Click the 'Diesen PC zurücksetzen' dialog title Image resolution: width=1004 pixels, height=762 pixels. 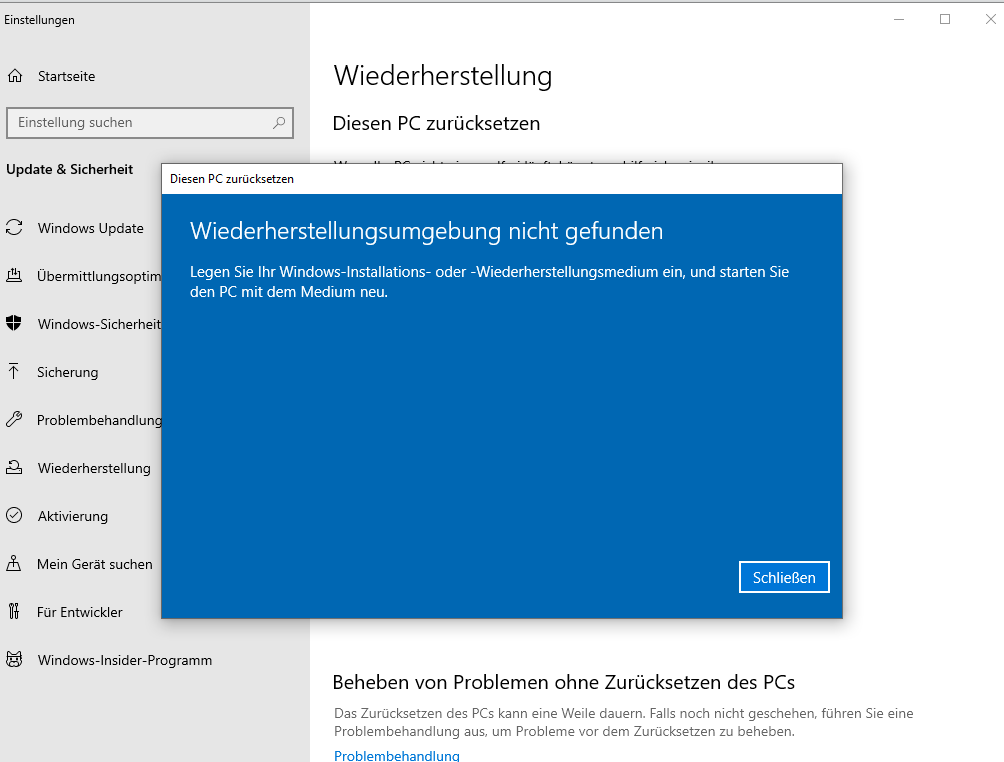click(x=232, y=179)
